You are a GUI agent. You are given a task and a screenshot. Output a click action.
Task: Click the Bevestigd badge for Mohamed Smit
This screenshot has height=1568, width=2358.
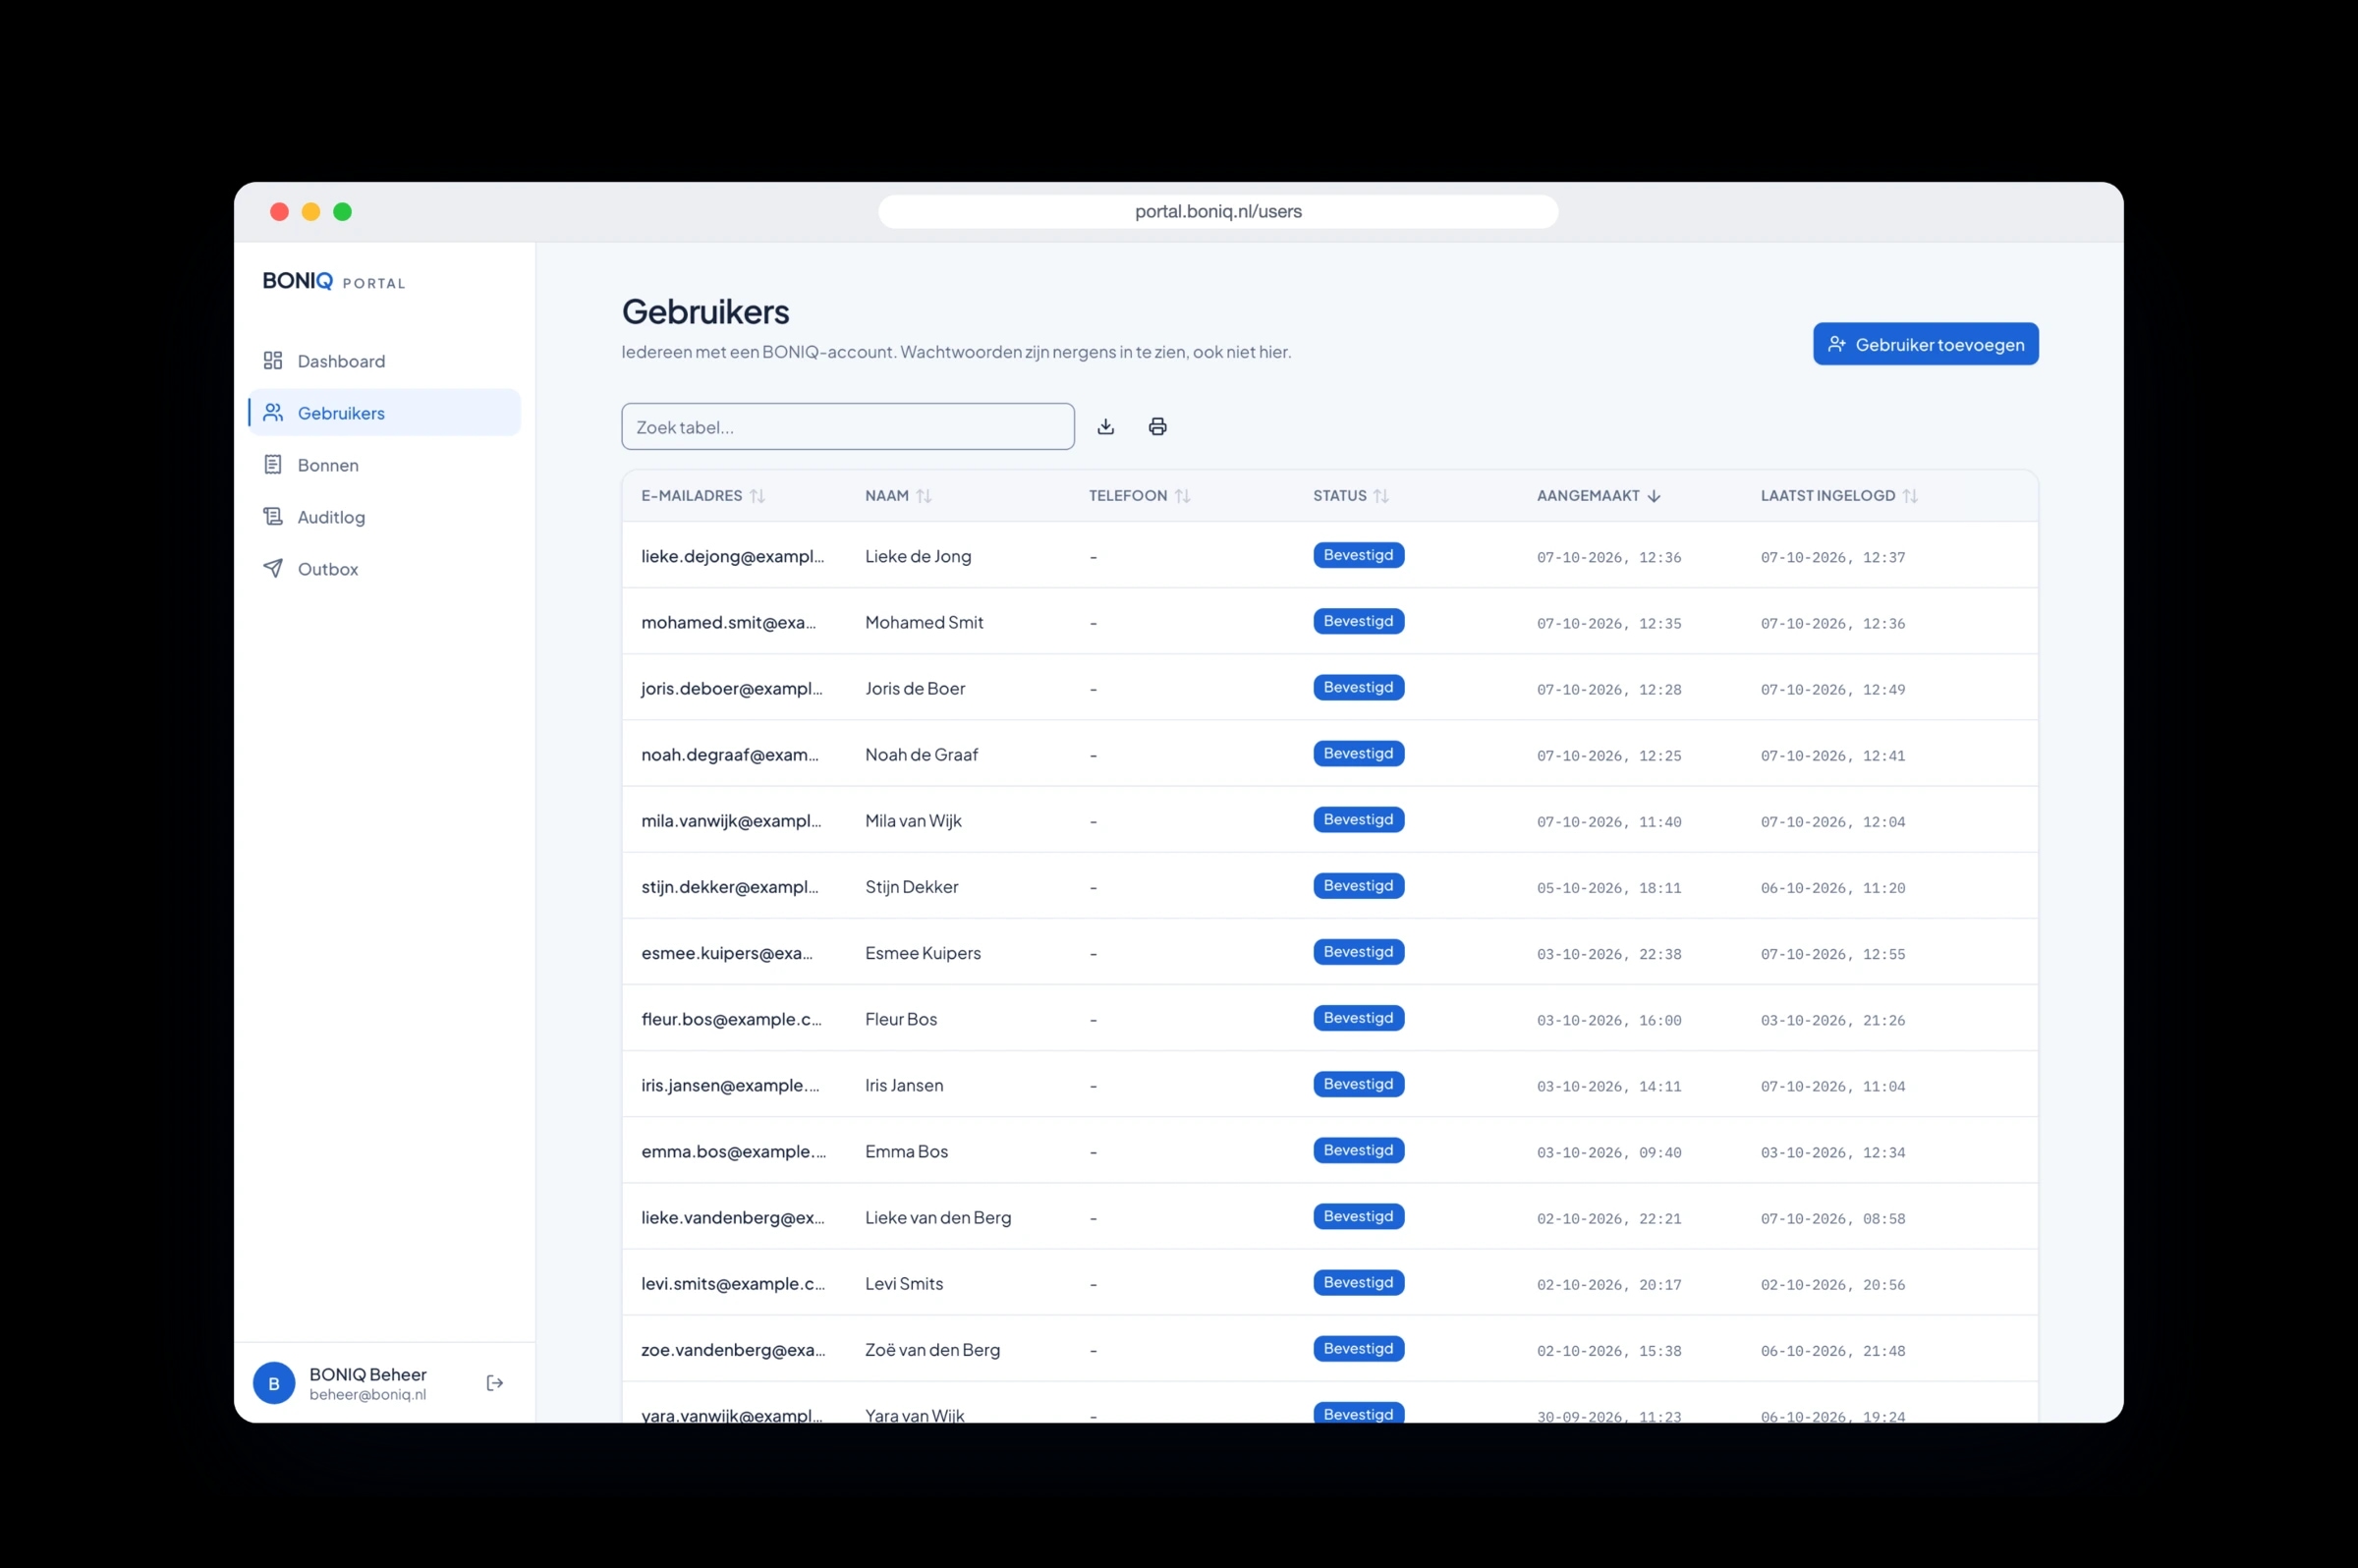(x=1358, y=621)
